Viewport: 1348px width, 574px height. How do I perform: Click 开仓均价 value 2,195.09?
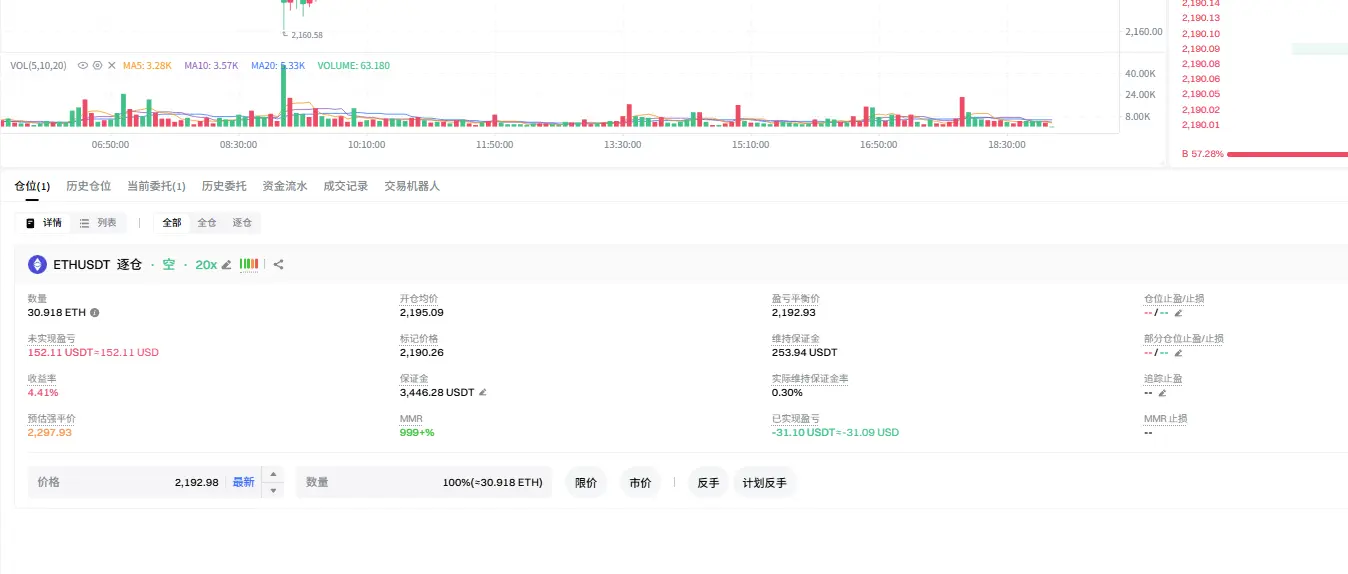pos(422,312)
